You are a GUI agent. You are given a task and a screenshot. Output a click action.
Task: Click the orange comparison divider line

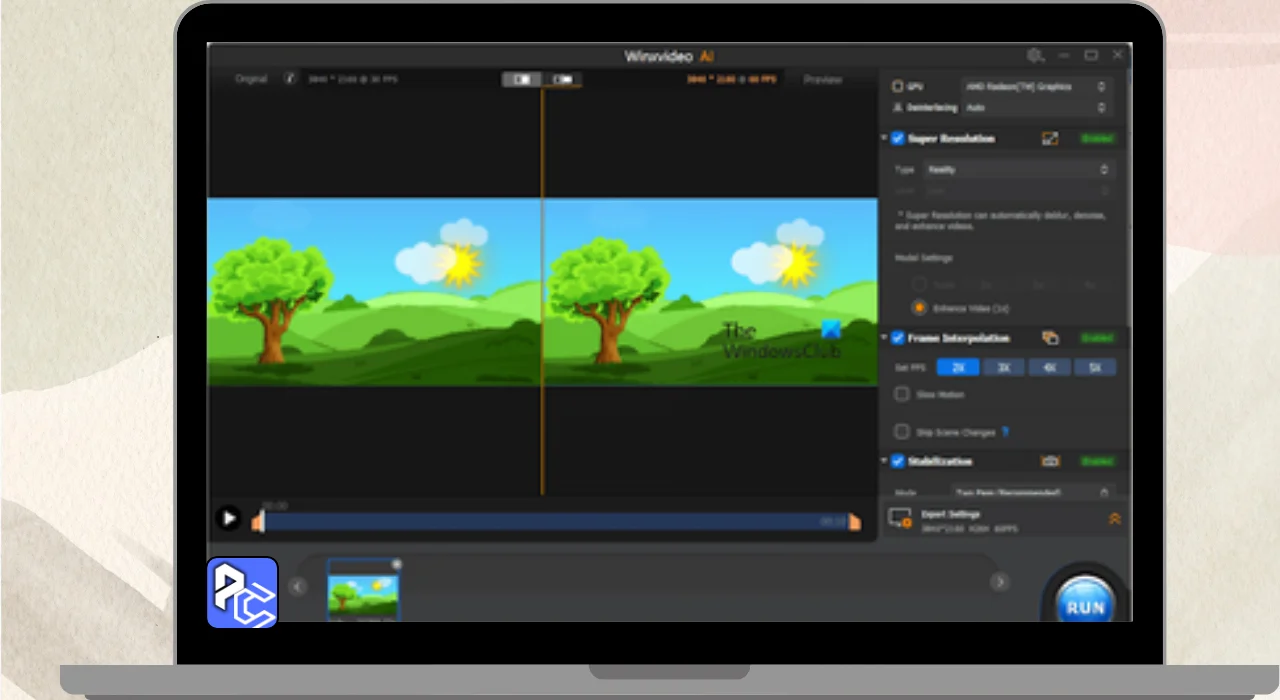pos(542,290)
